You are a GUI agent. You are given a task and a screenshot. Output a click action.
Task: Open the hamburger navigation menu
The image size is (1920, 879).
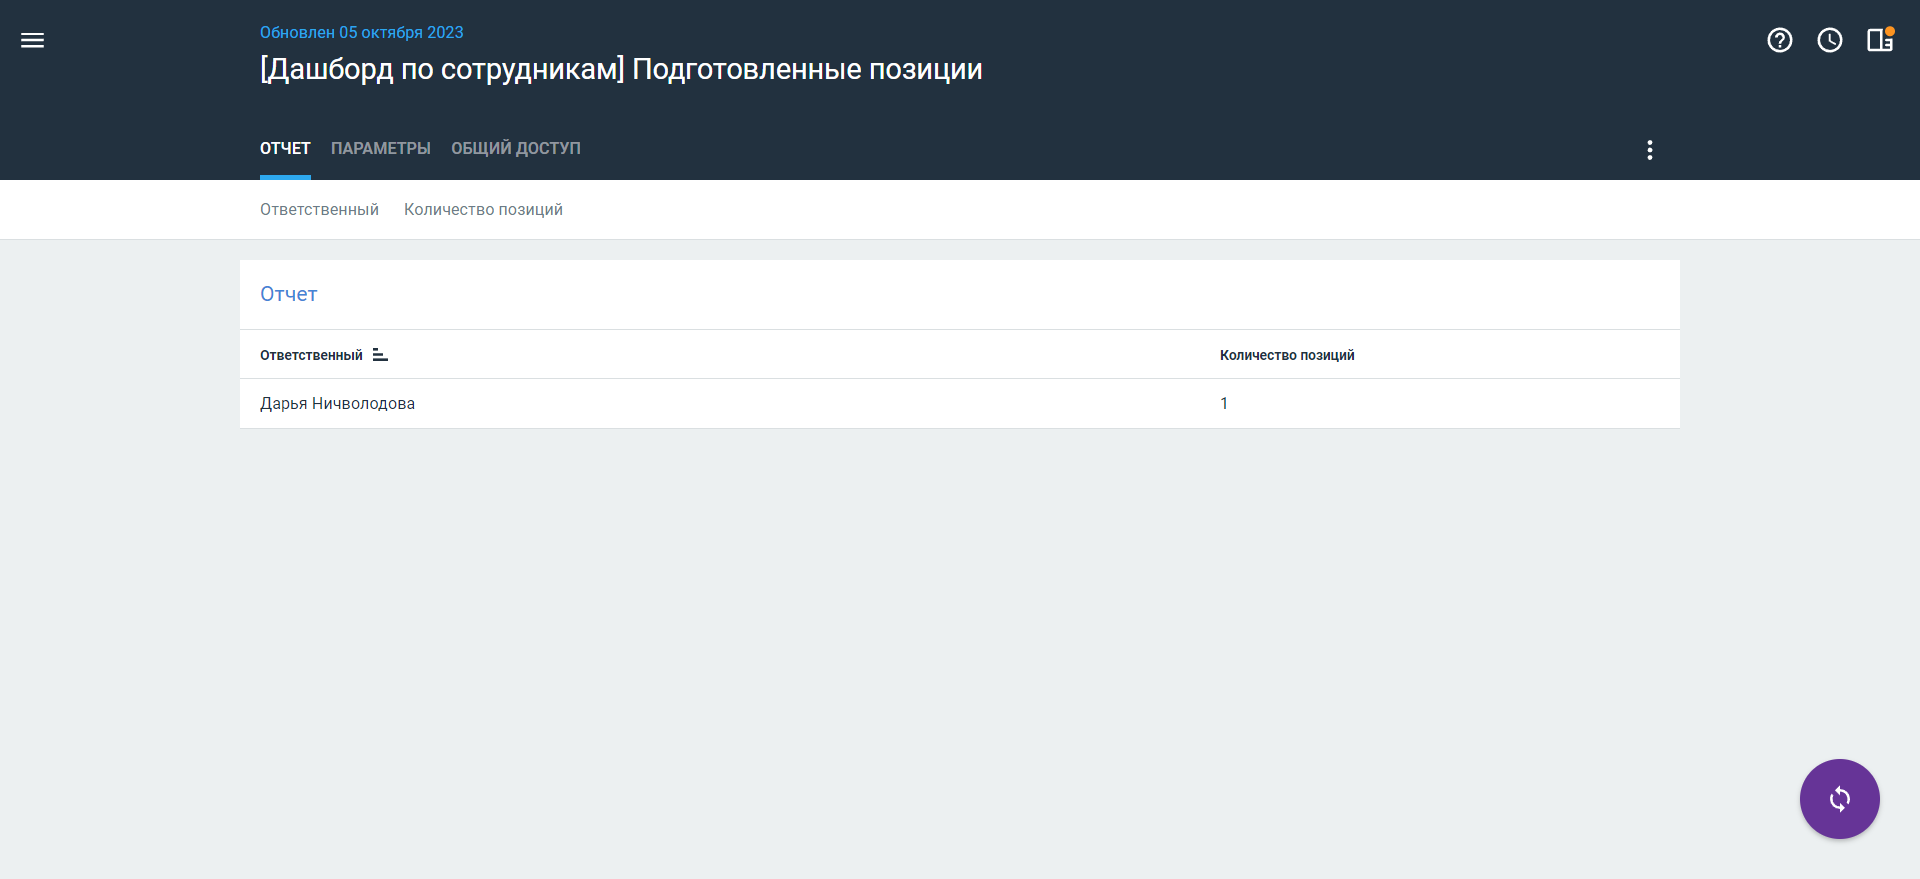pos(32,40)
